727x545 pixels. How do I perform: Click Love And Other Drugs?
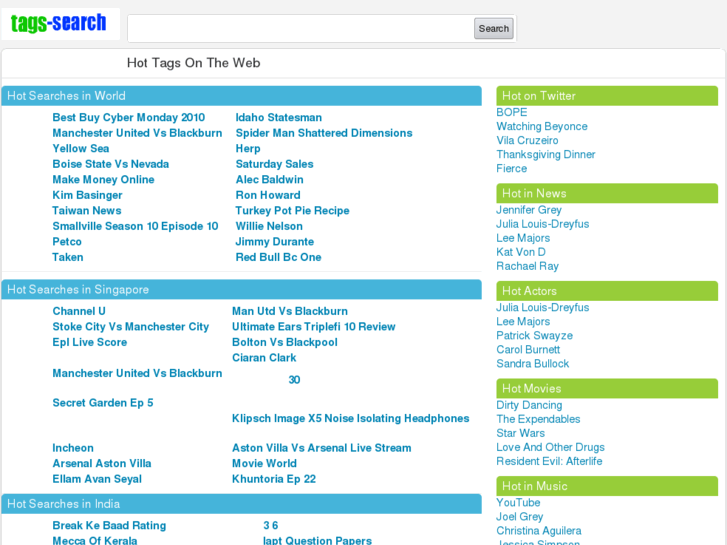click(x=550, y=447)
